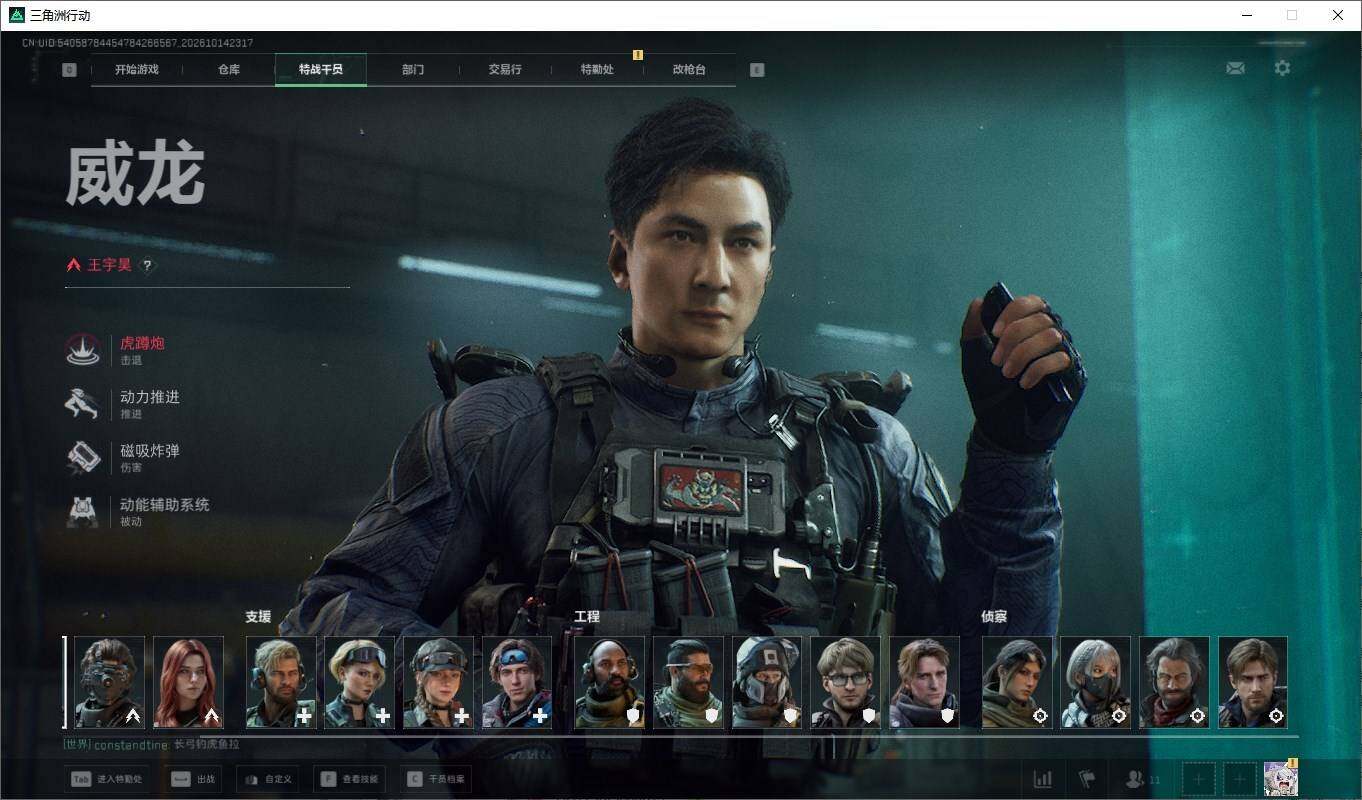Image resolution: width=1362 pixels, height=800 pixels.
Task: Click the operator name 王宇昊
Action: click(x=109, y=265)
